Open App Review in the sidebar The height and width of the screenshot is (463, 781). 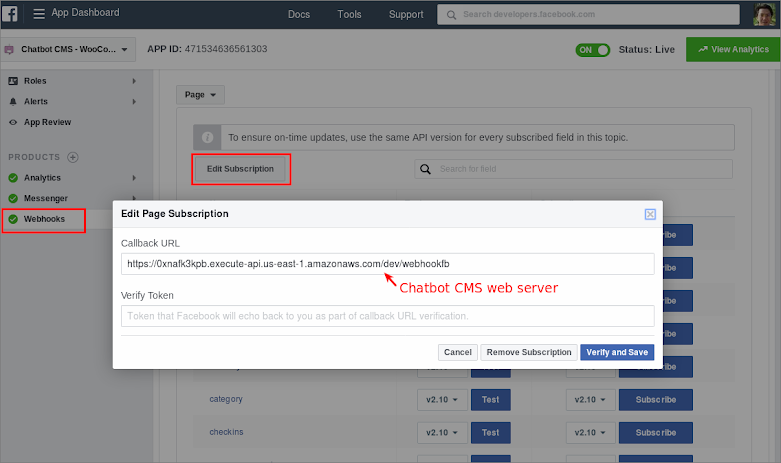47,122
